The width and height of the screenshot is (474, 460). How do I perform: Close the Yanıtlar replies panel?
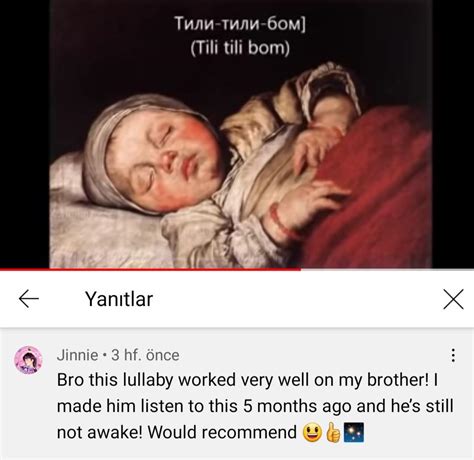click(x=453, y=299)
